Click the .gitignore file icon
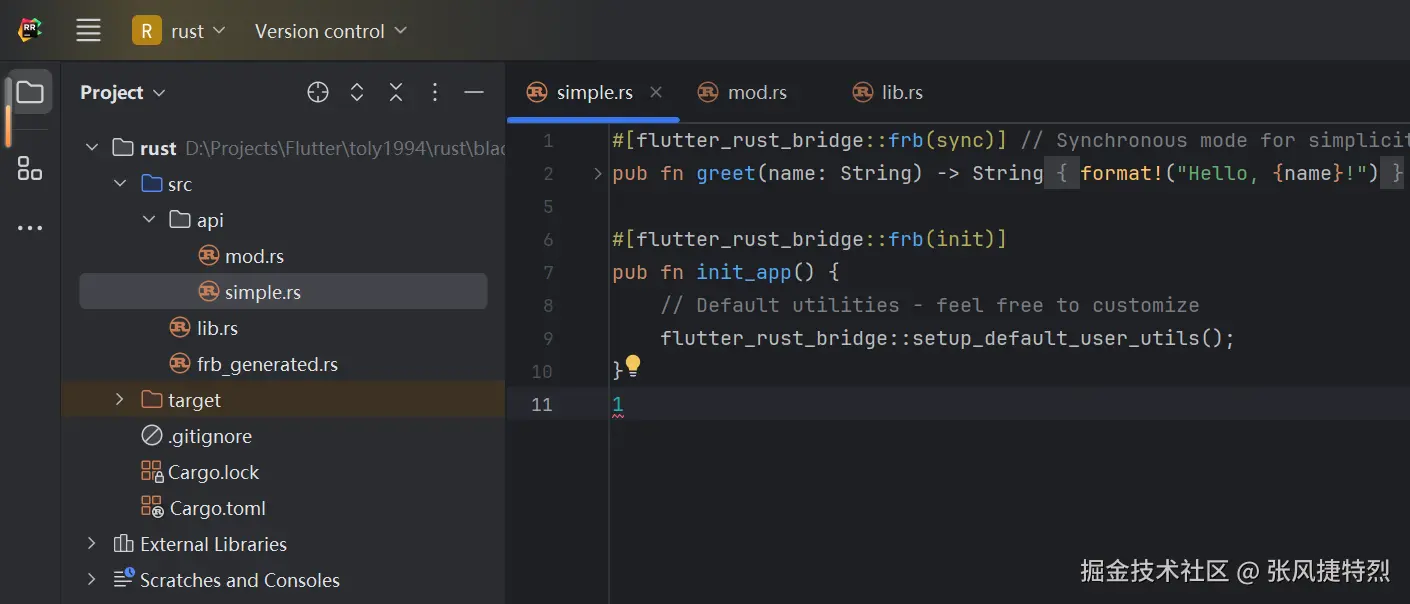Image resolution: width=1410 pixels, height=604 pixels. point(152,436)
